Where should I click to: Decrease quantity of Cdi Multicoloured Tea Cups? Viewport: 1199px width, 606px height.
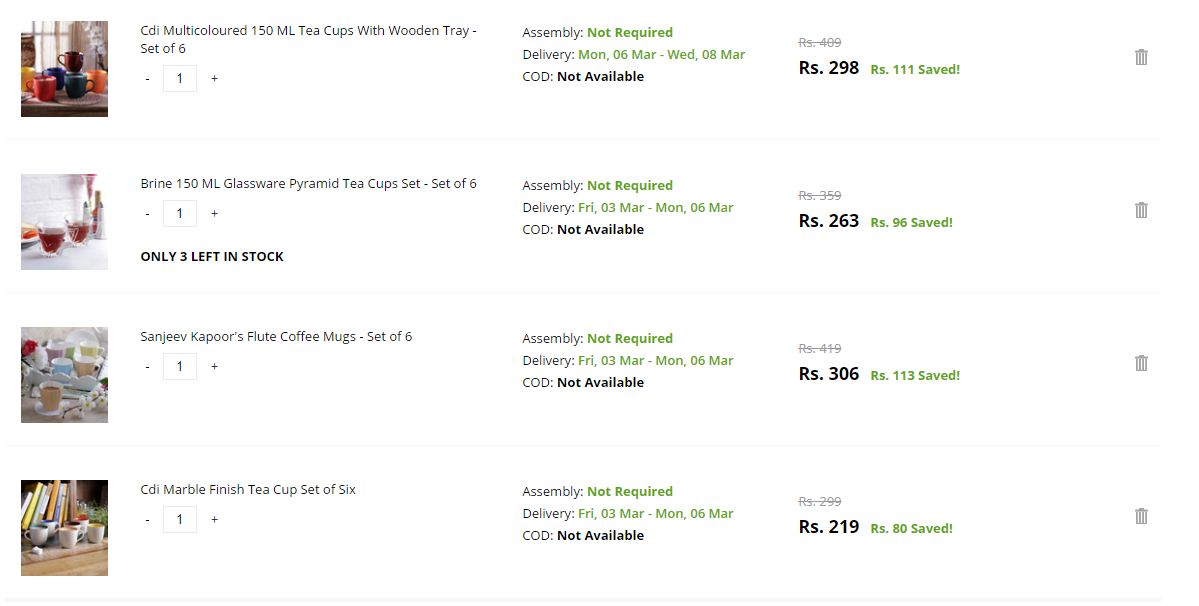click(148, 78)
